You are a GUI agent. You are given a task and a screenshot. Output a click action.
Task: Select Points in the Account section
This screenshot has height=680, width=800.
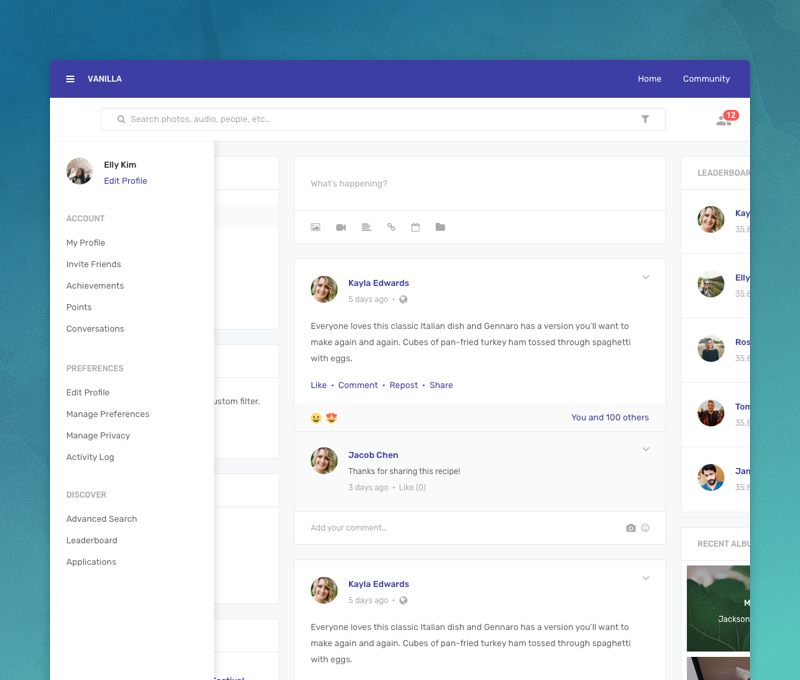pyautogui.click(x=79, y=307)
